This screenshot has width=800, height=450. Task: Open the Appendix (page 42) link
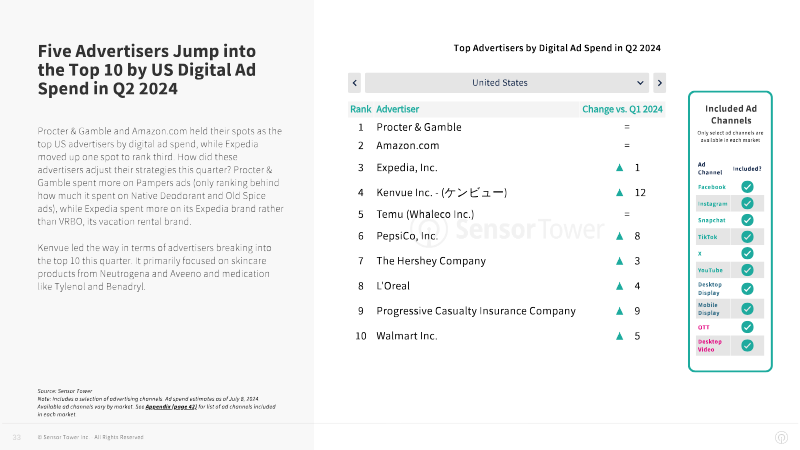(x=171, y=407)
